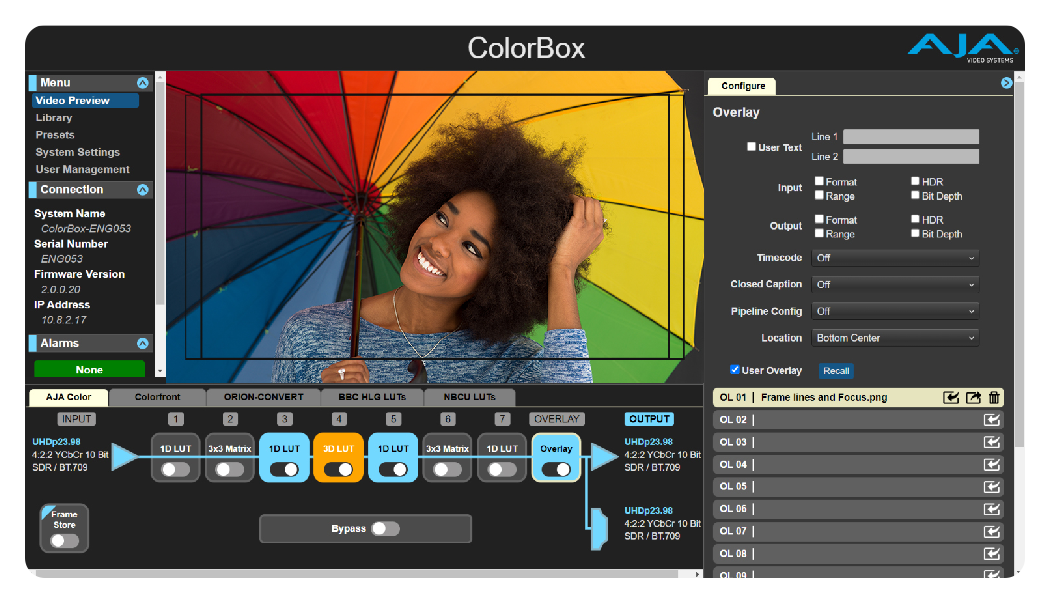Open the Location dropdown
1050x603 pixels.
[895, 338]
